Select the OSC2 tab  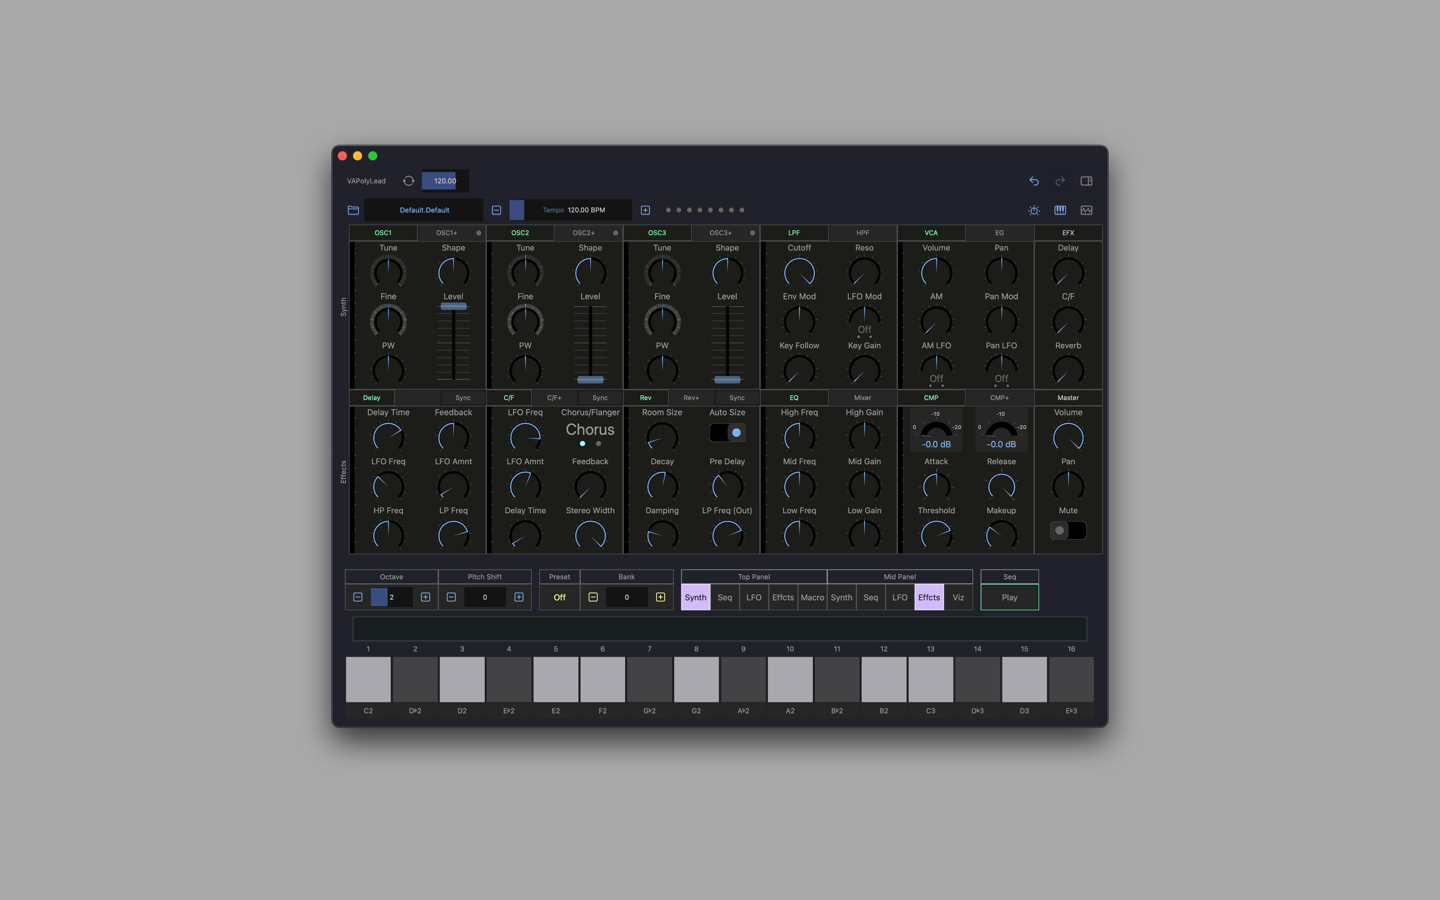tap(520, 233)
